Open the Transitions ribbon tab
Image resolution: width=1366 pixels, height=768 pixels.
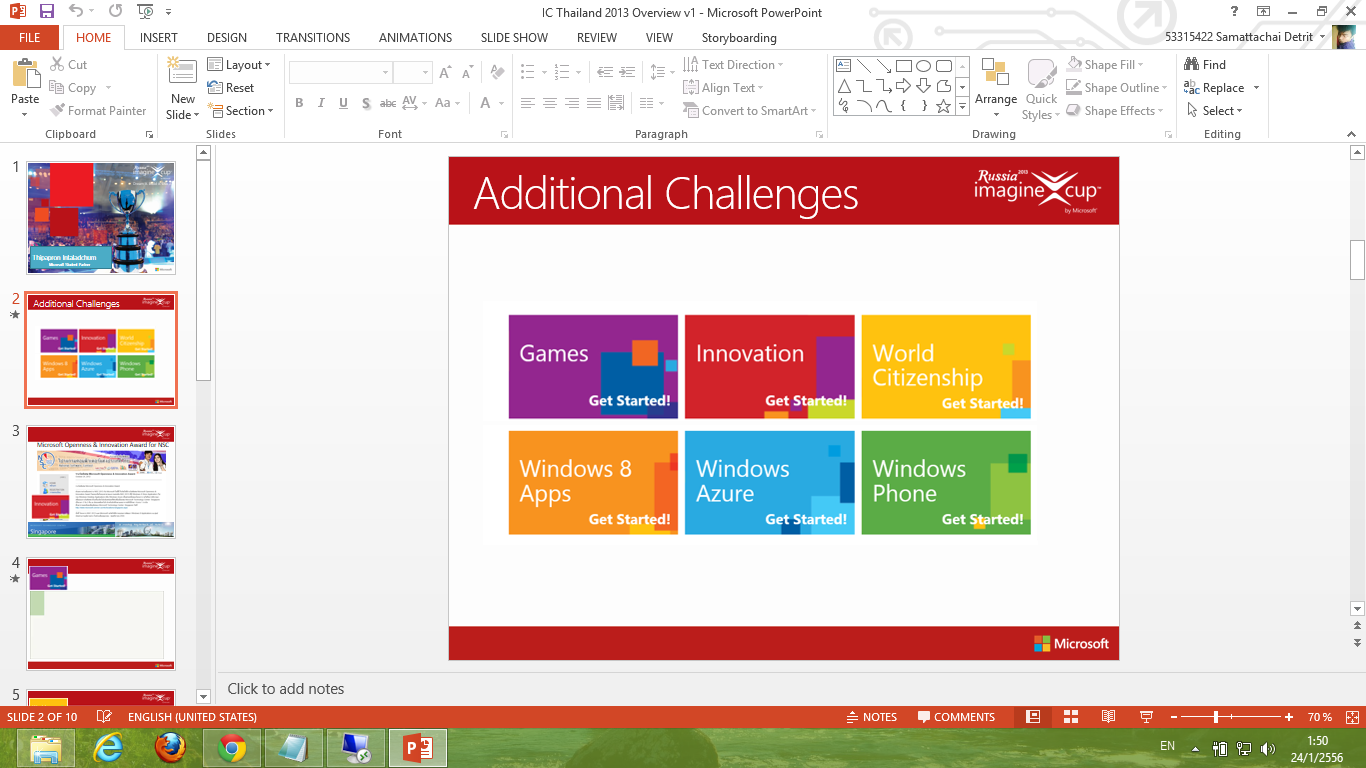(x=313, y=38)
